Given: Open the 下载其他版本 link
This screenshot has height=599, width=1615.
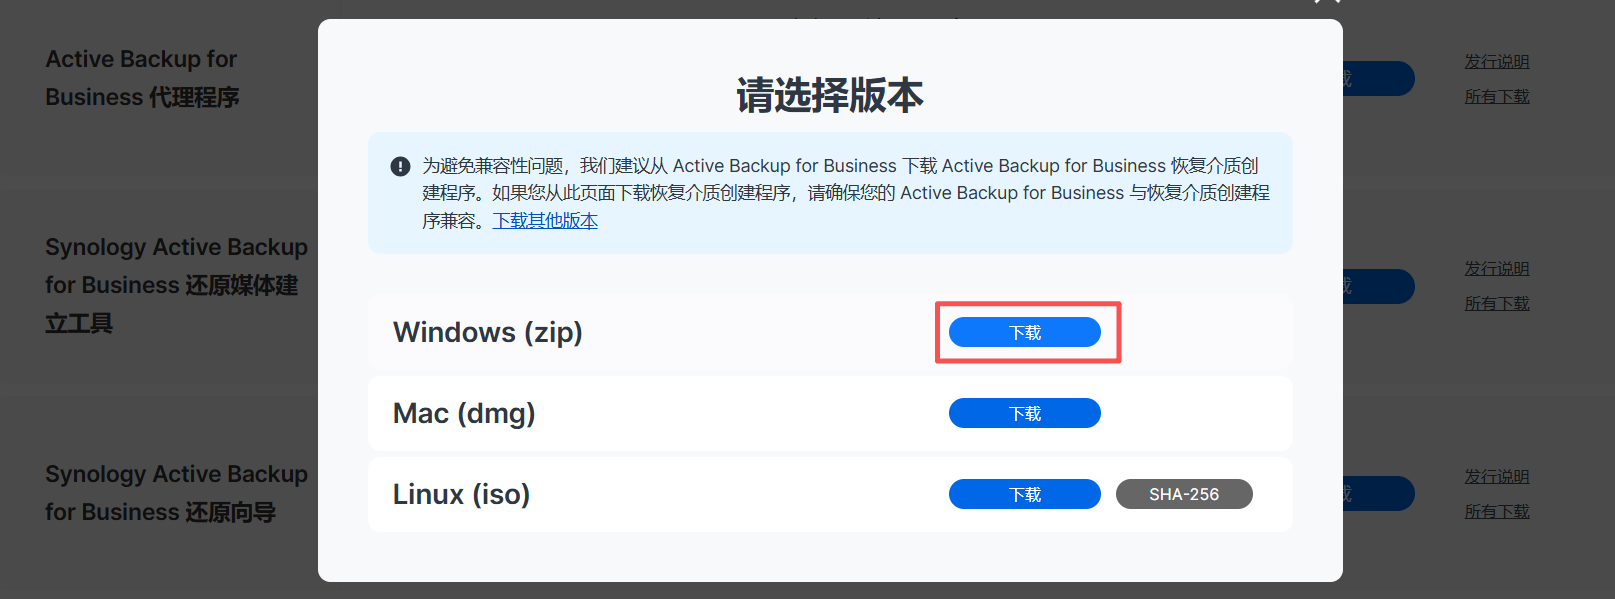Looking at the screenshot, I should click(x=545, y=221).
